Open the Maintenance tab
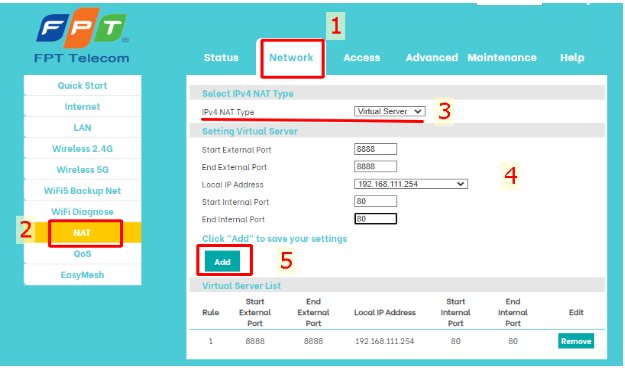Viewport: 625px width, 368px height. (x=502, y=57)
